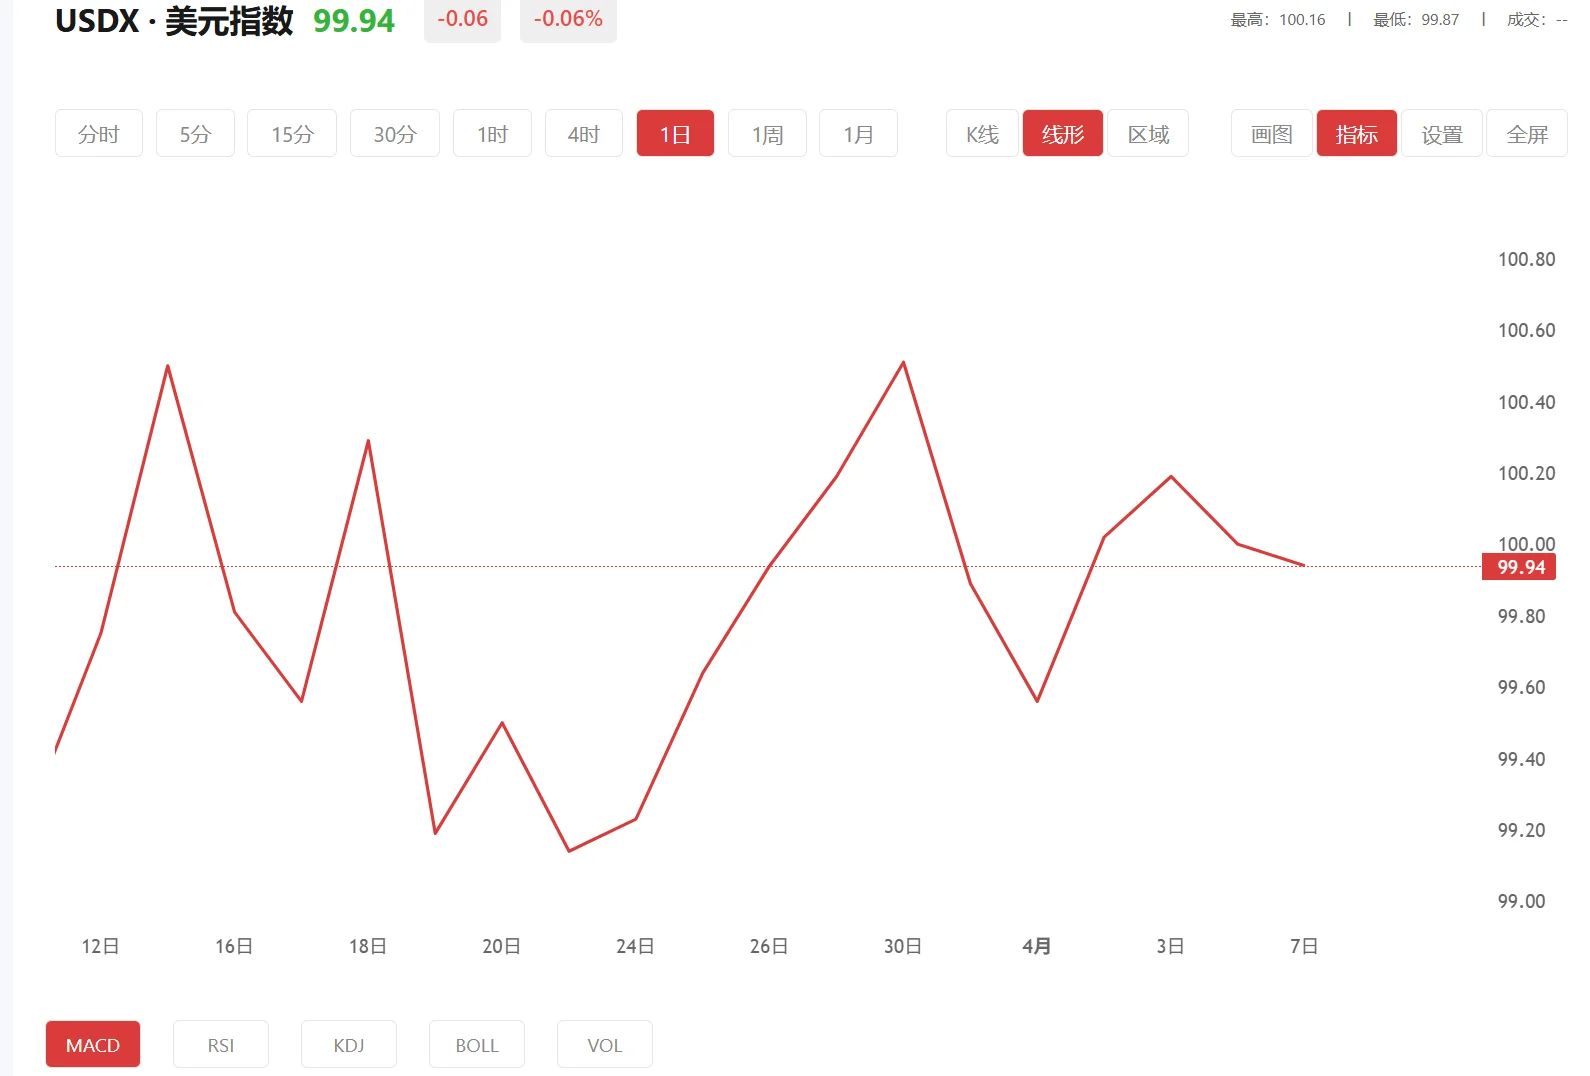
Task: Switch to 1周 weekly view
Action: pos(767,134)
